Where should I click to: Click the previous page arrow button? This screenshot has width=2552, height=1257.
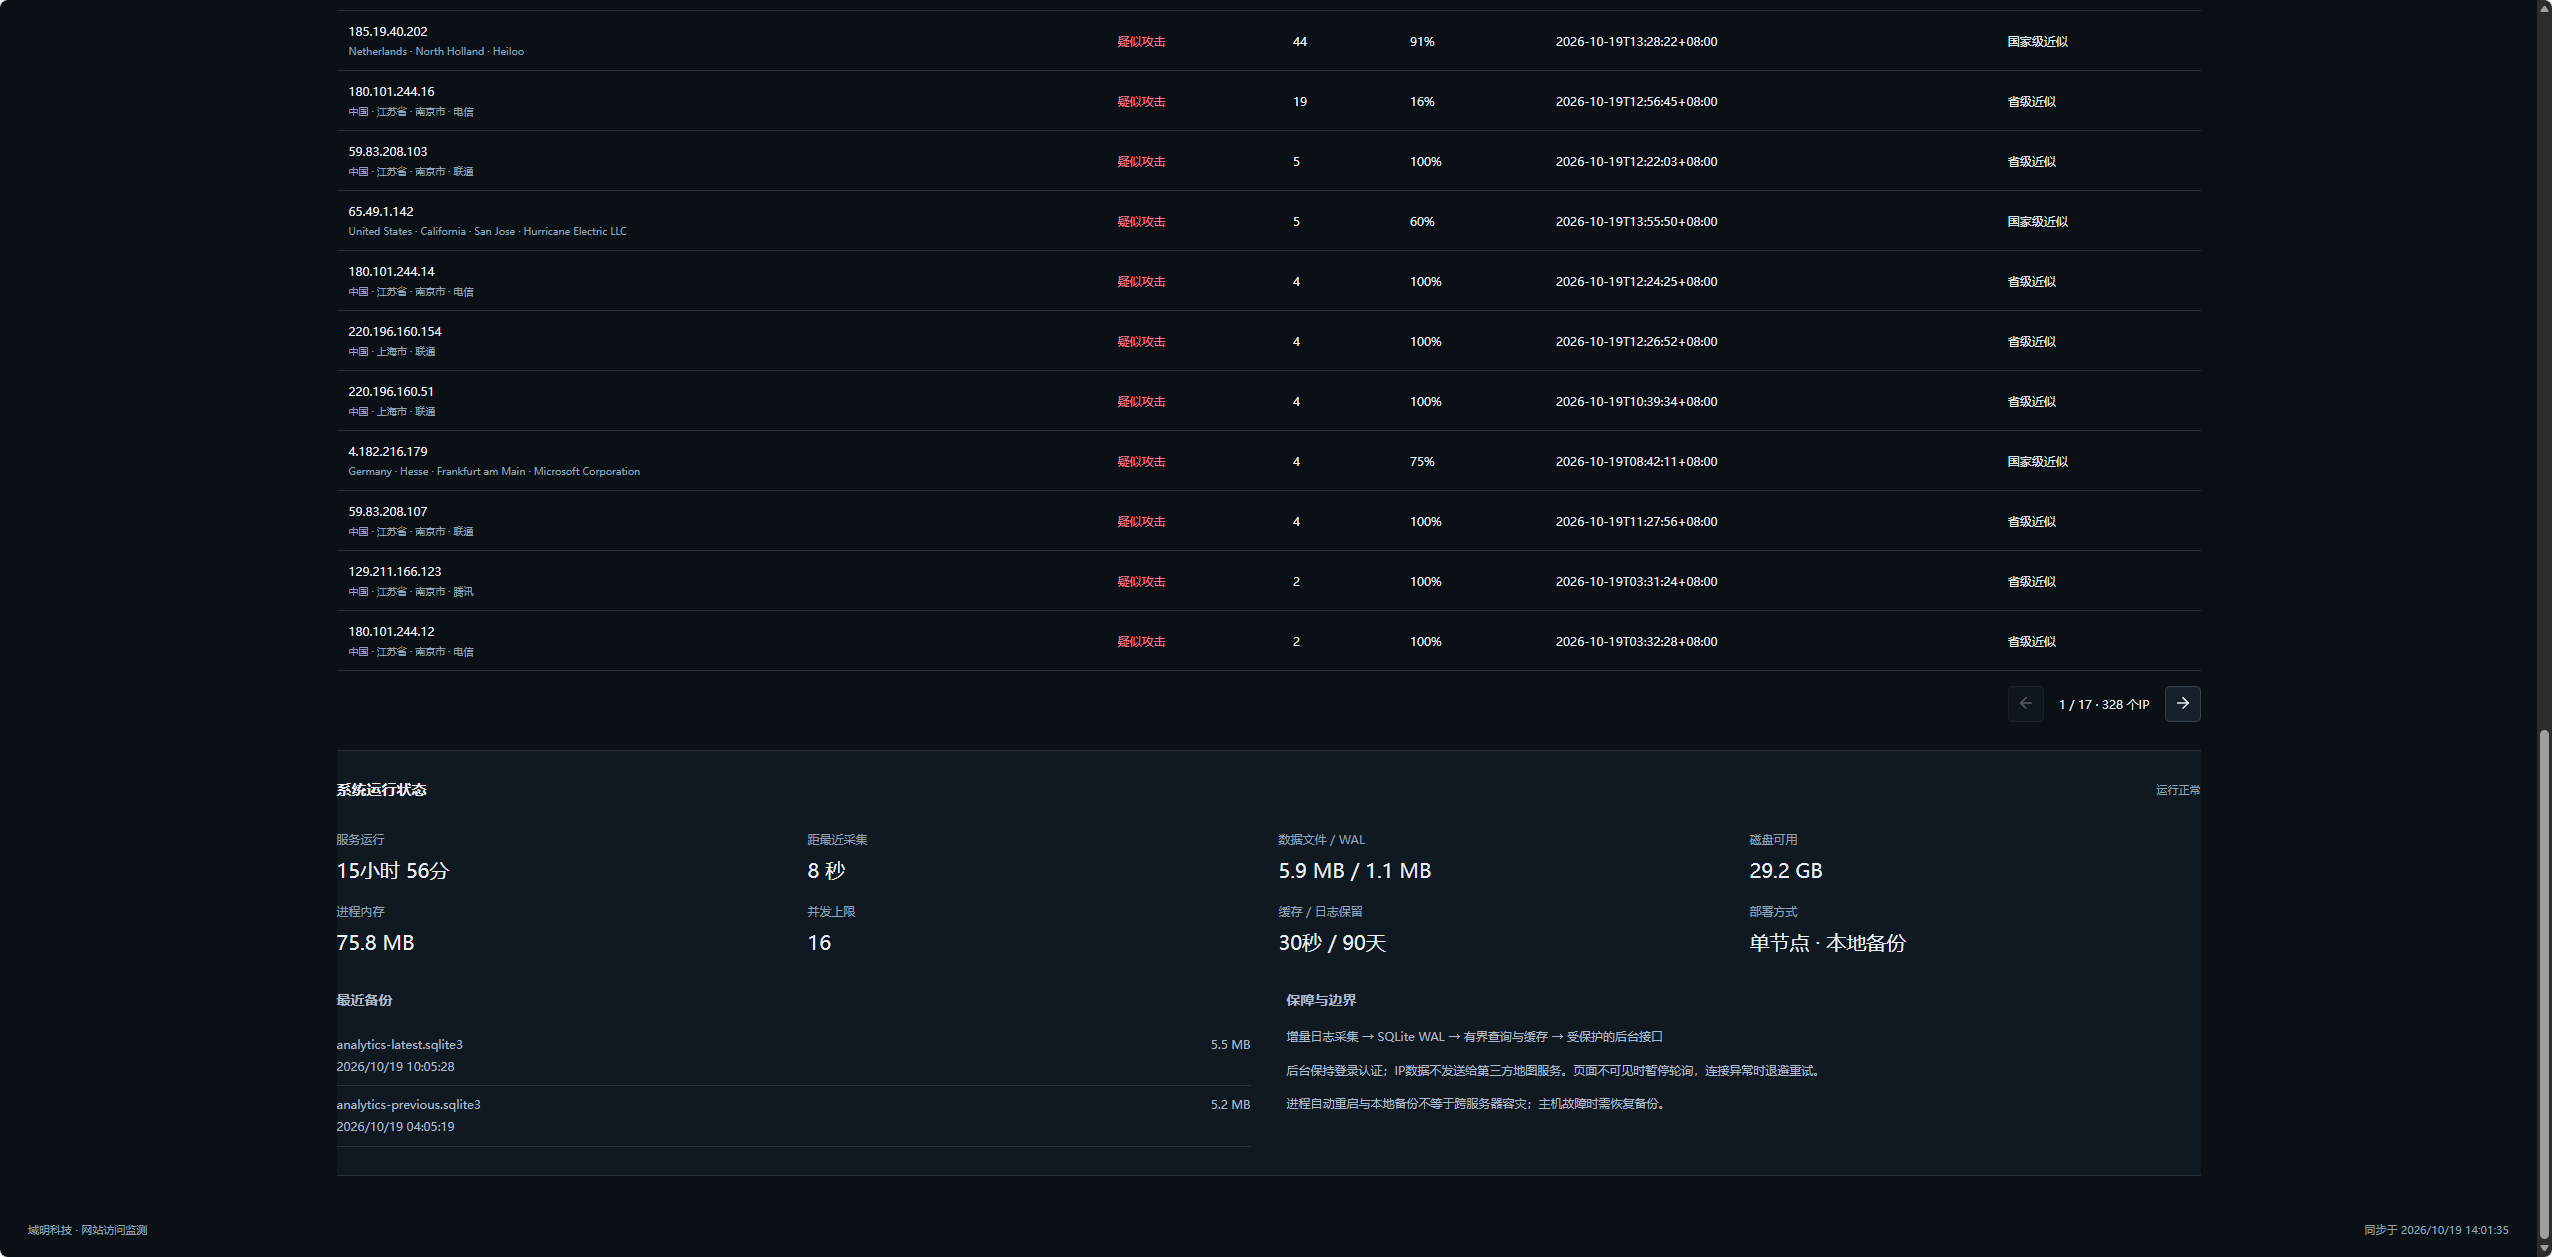click(2025, 704)
